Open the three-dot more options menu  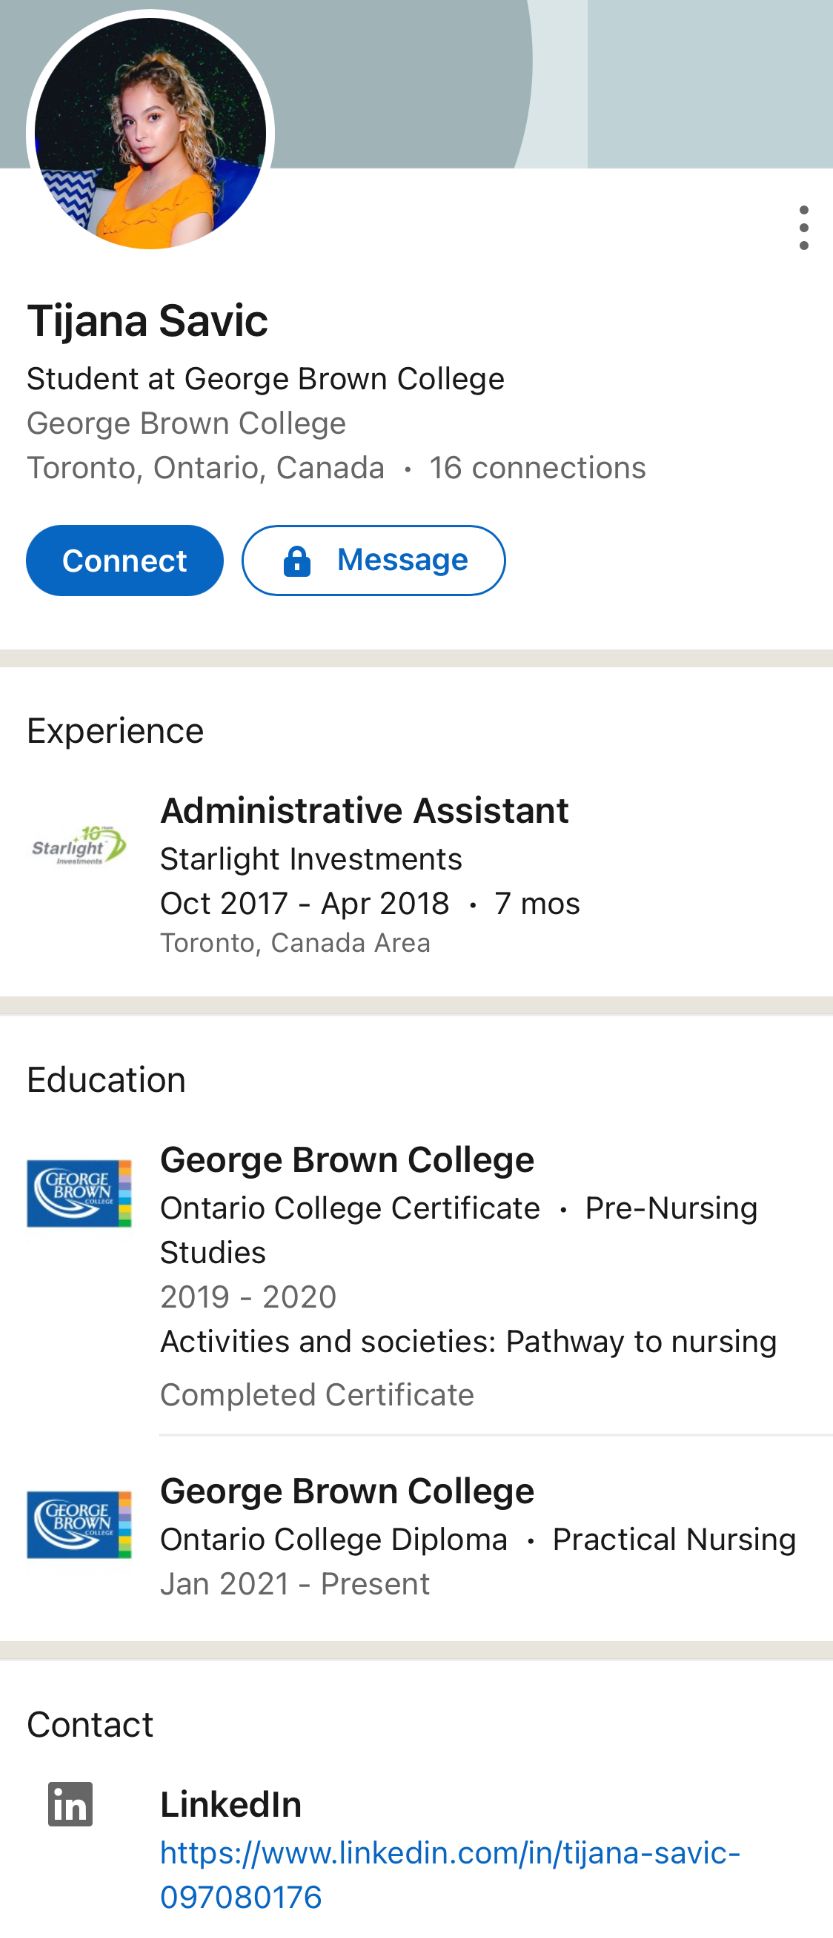coord(804,228)
